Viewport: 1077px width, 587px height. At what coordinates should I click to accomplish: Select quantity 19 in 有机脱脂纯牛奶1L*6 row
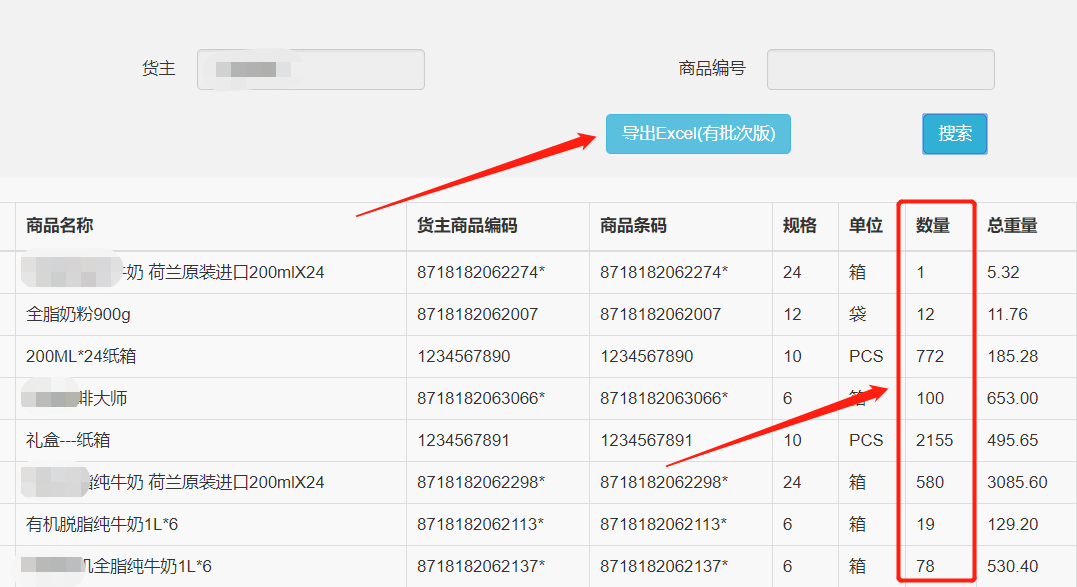click(x=925, y=525)
